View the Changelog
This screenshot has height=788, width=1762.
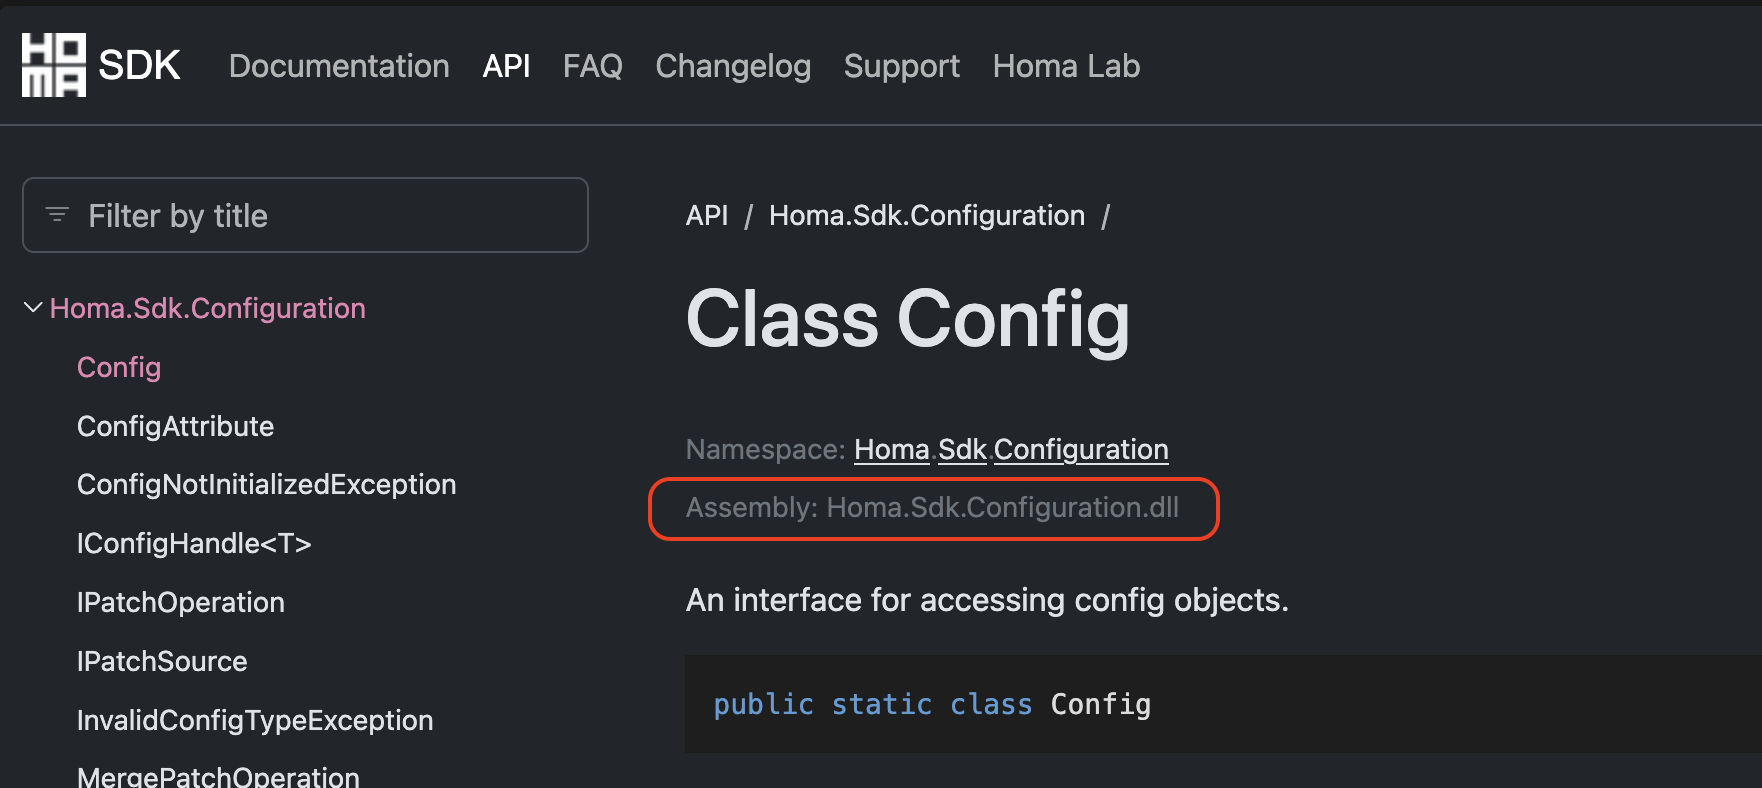click(x=733, y=66)
